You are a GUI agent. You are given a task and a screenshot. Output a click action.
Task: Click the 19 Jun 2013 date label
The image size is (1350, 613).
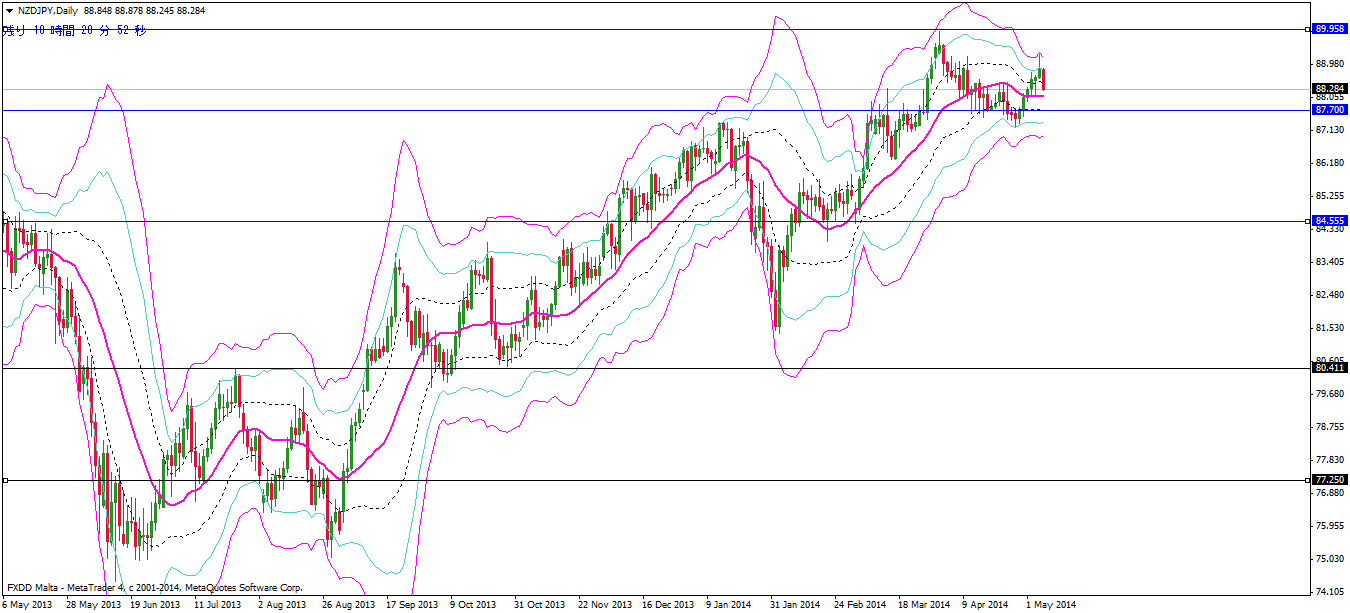point(156,605)
